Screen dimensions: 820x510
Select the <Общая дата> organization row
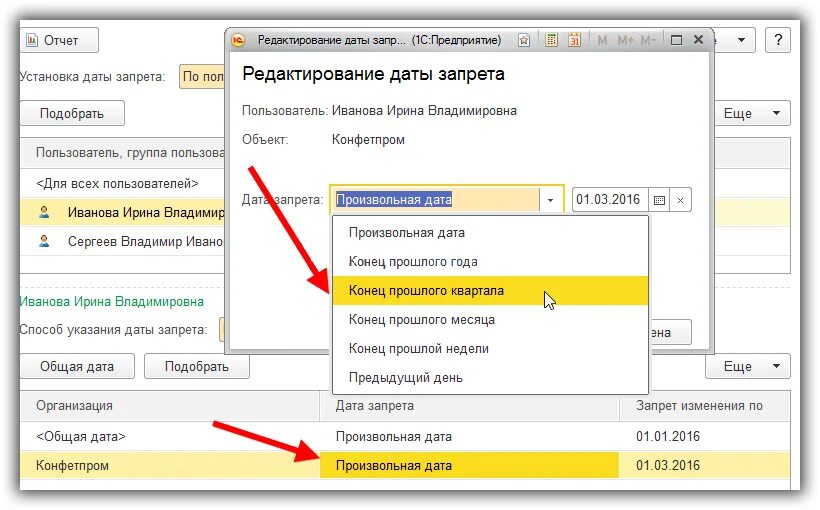coord(405,437)
